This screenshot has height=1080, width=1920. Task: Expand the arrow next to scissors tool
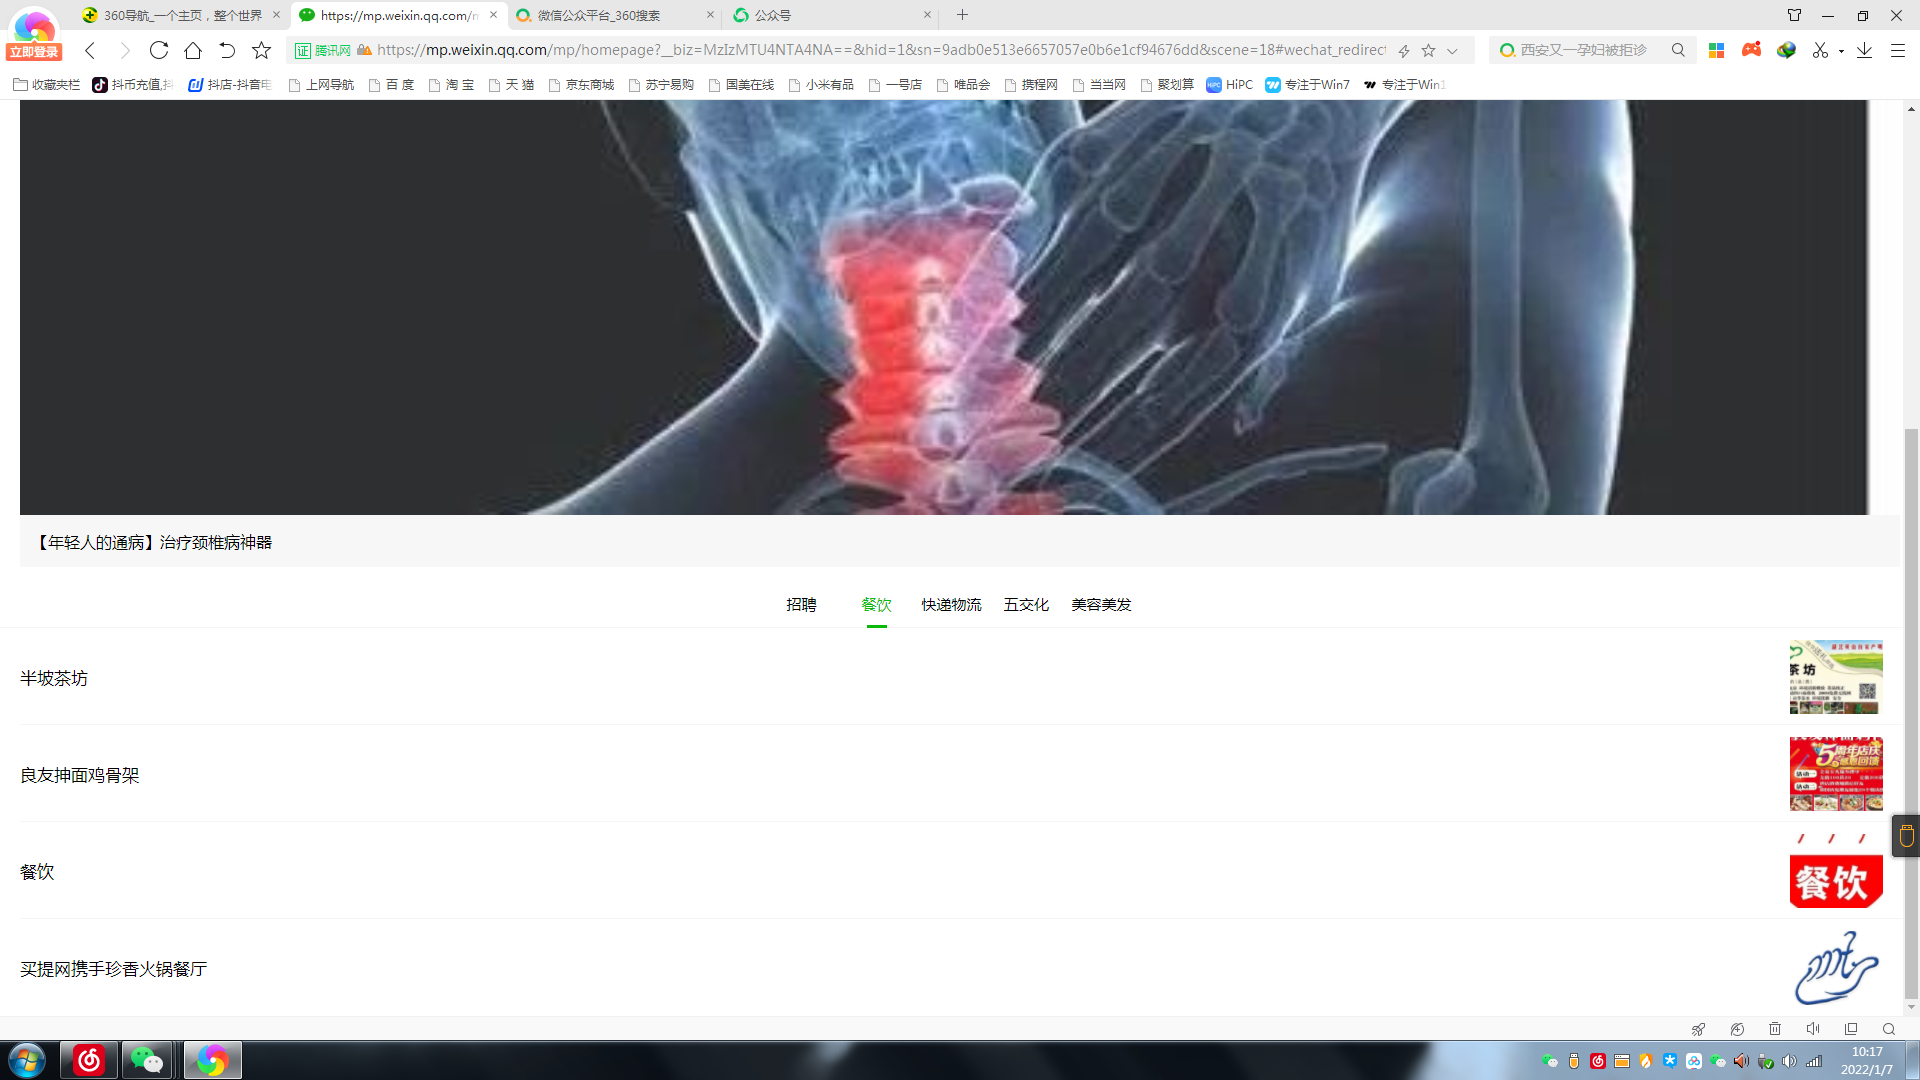pos(1841,51)
